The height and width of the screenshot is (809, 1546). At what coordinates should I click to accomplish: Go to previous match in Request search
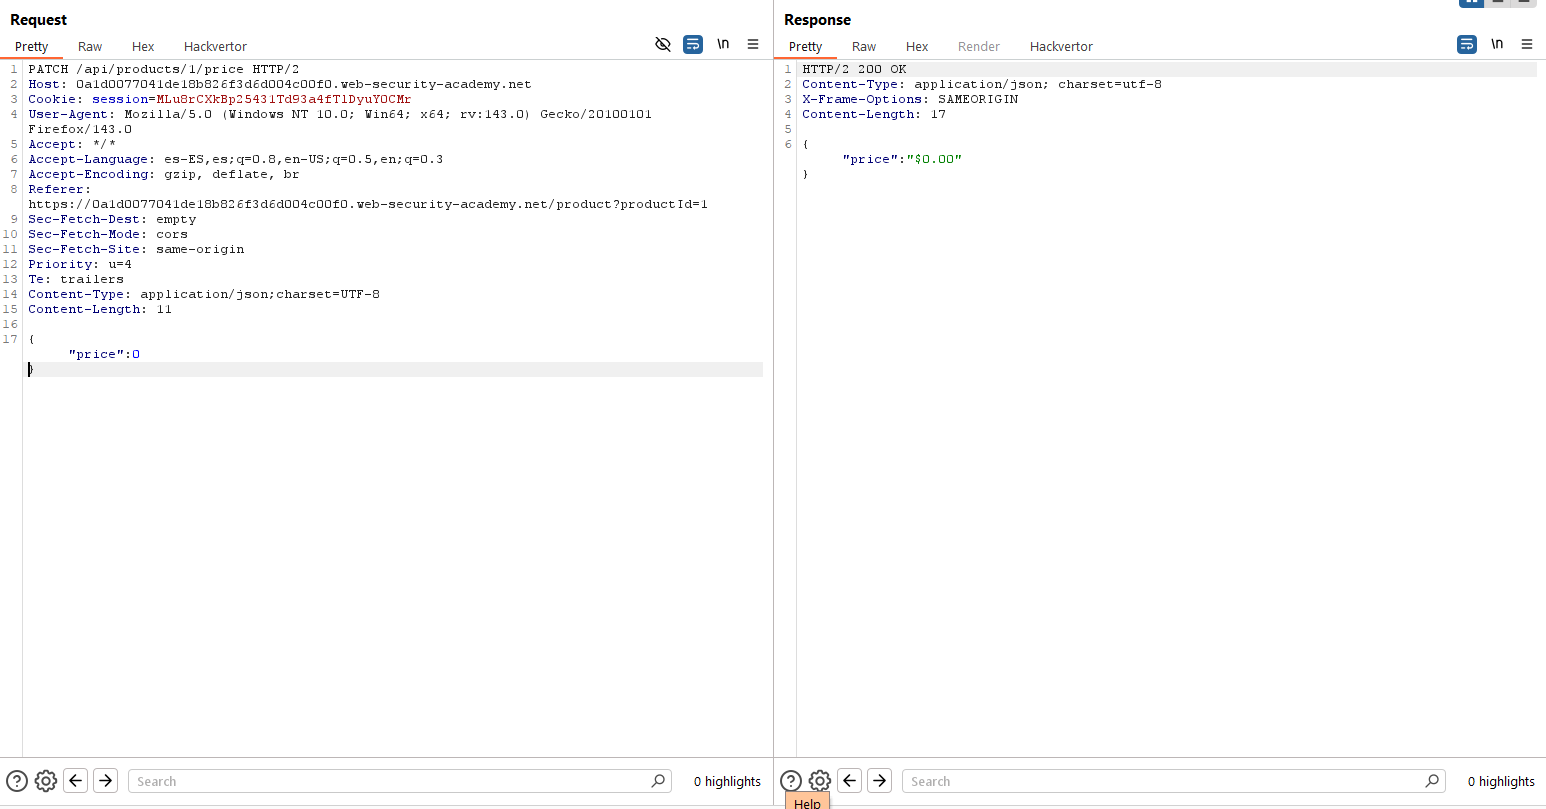(x=76, y=781)
